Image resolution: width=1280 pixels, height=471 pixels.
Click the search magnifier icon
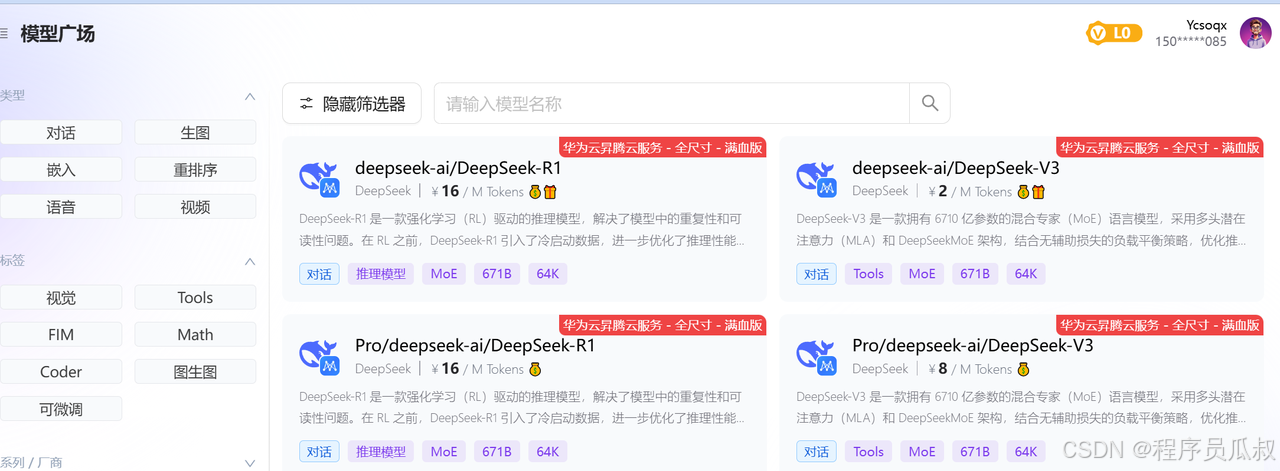pos(930,103)
